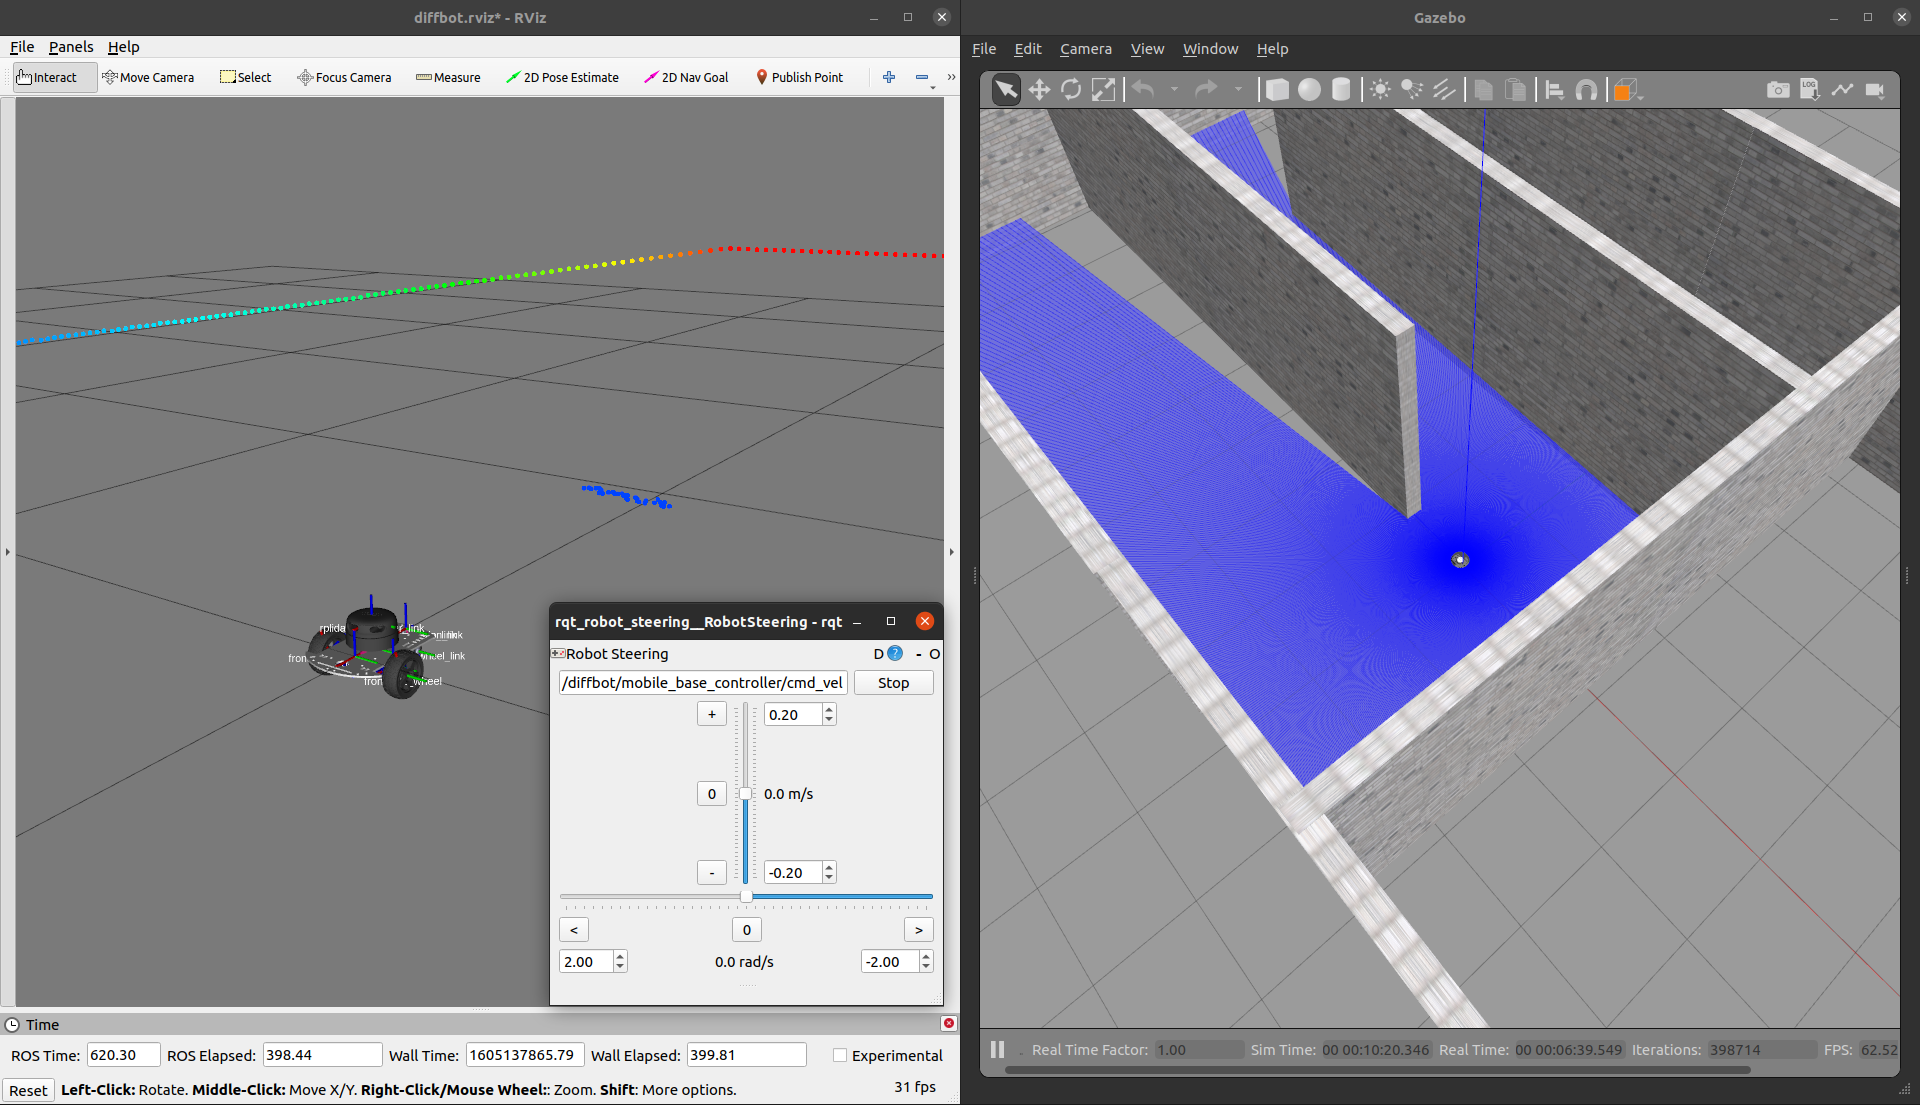
Task: Insert a box shape in Gazebo
Action: [x=1277, y=90]
